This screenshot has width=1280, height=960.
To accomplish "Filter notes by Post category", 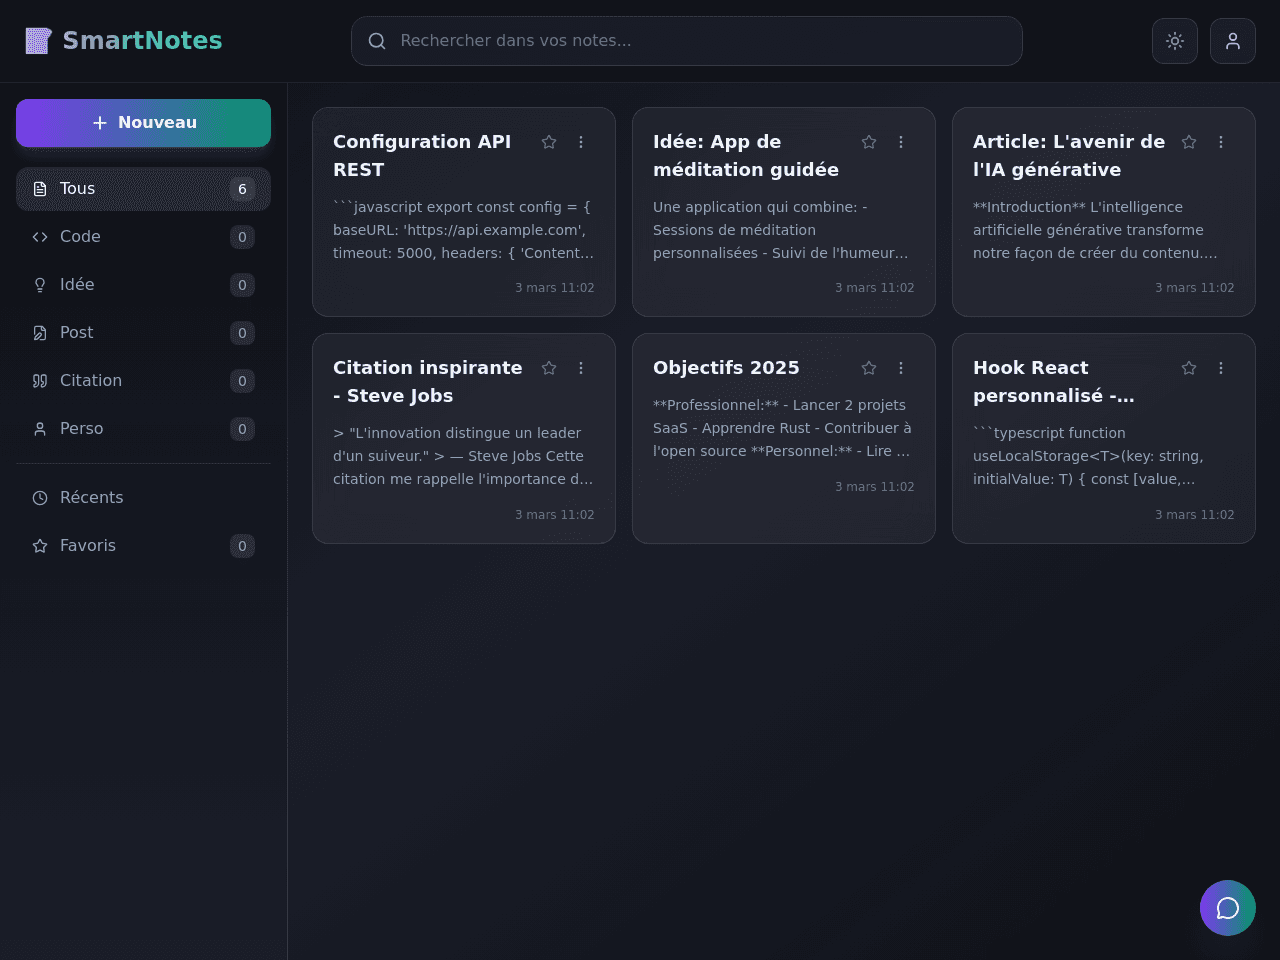I will coord(143,333).
